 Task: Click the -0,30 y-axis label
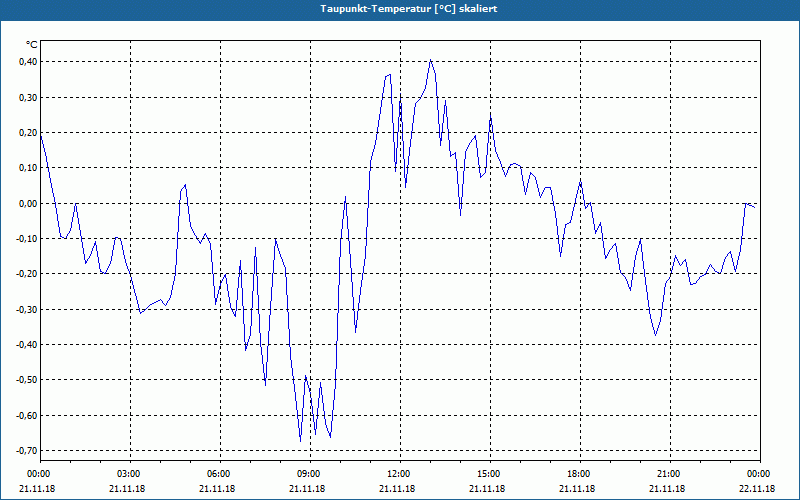point(27,310)
